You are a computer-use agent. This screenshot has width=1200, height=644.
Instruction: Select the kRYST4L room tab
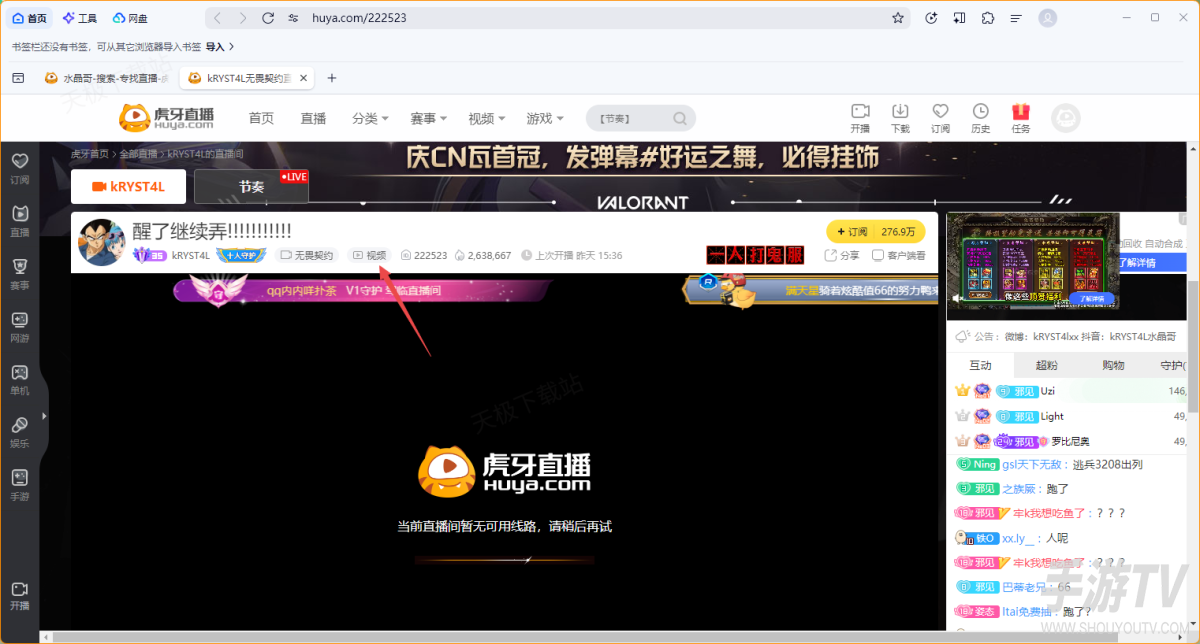129,186
